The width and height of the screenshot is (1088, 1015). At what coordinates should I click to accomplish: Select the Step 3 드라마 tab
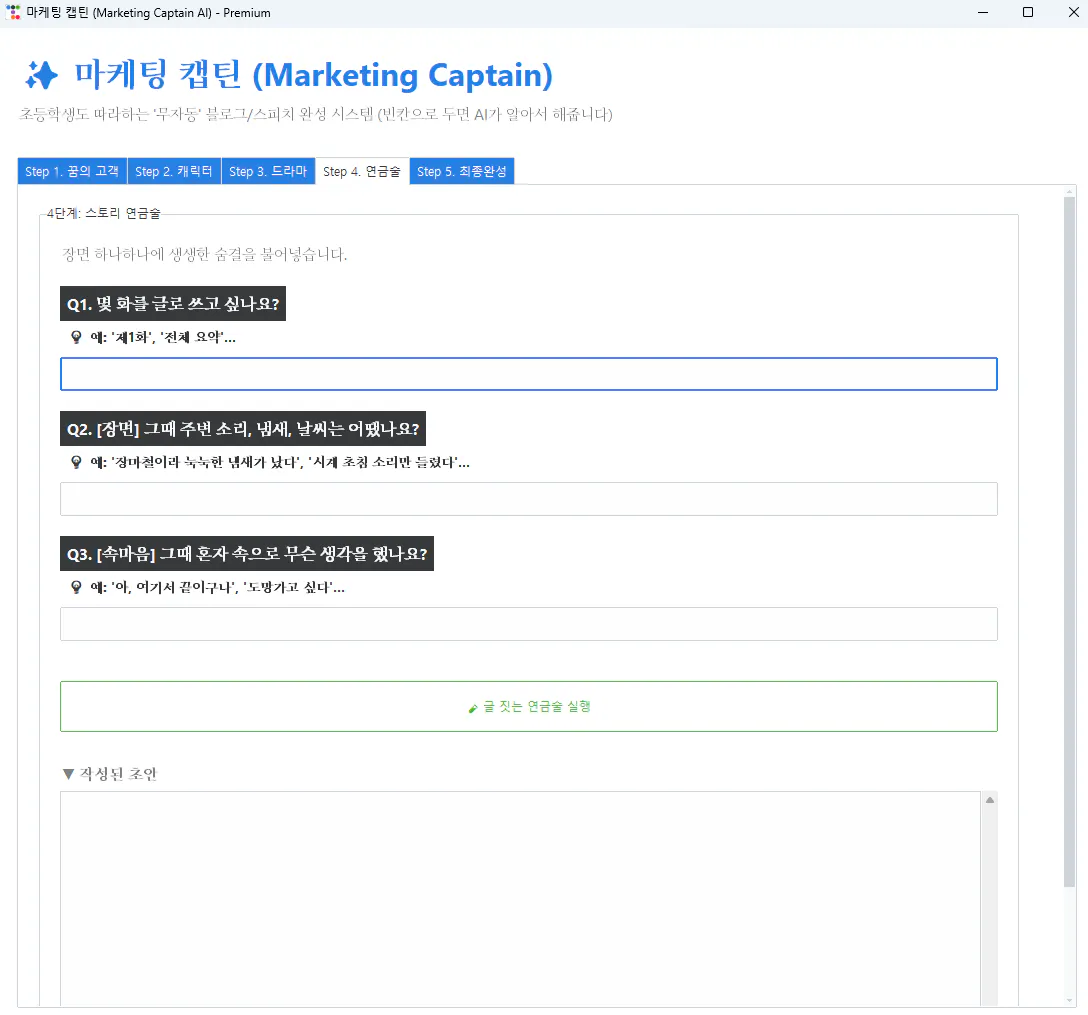(268, 171)
